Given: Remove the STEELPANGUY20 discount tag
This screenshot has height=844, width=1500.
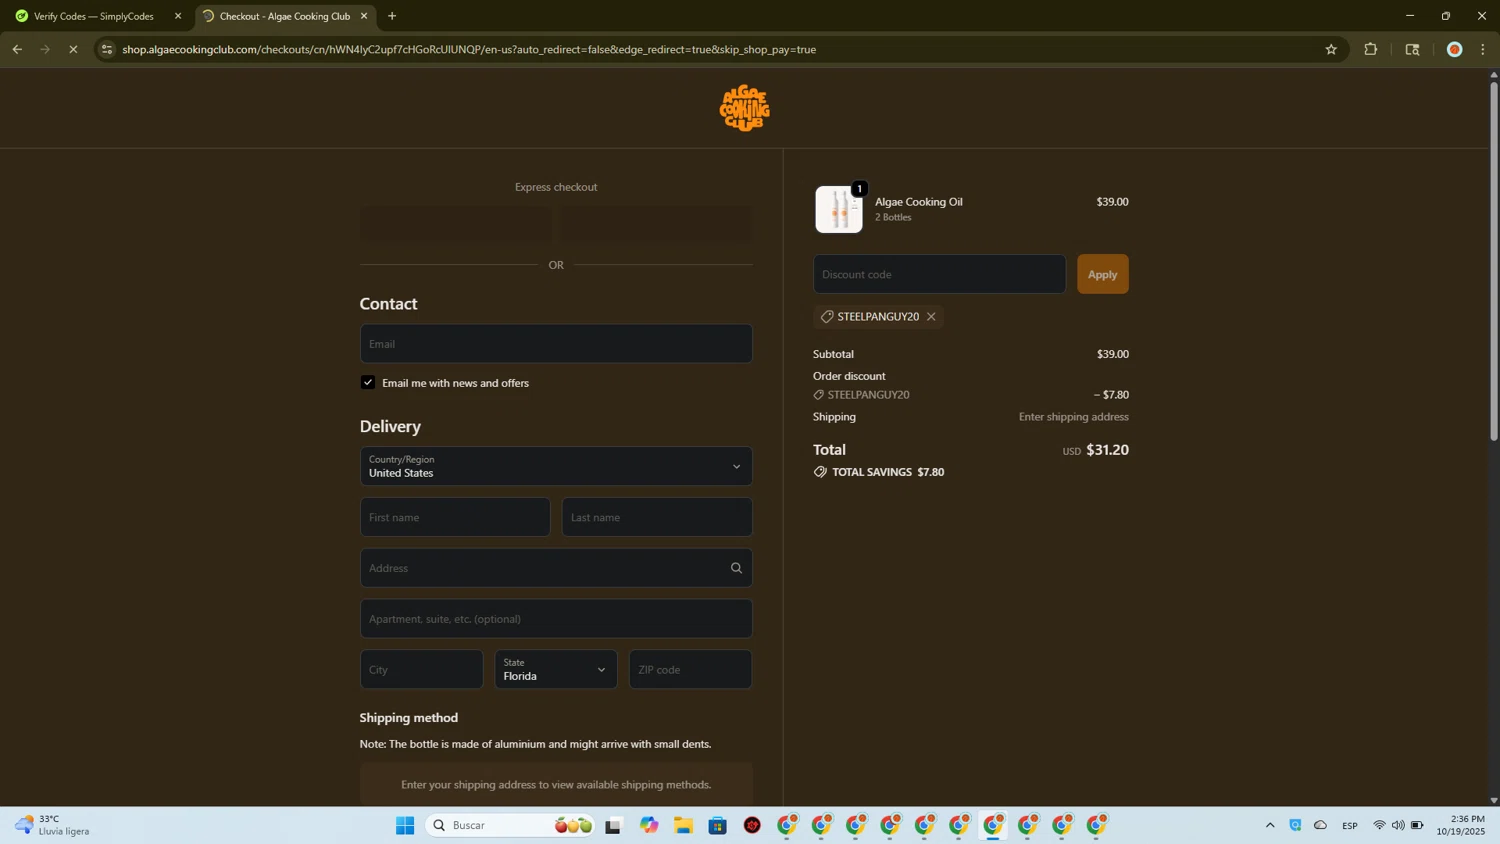Looking at the screenshot, I should [x=931, y=317].
